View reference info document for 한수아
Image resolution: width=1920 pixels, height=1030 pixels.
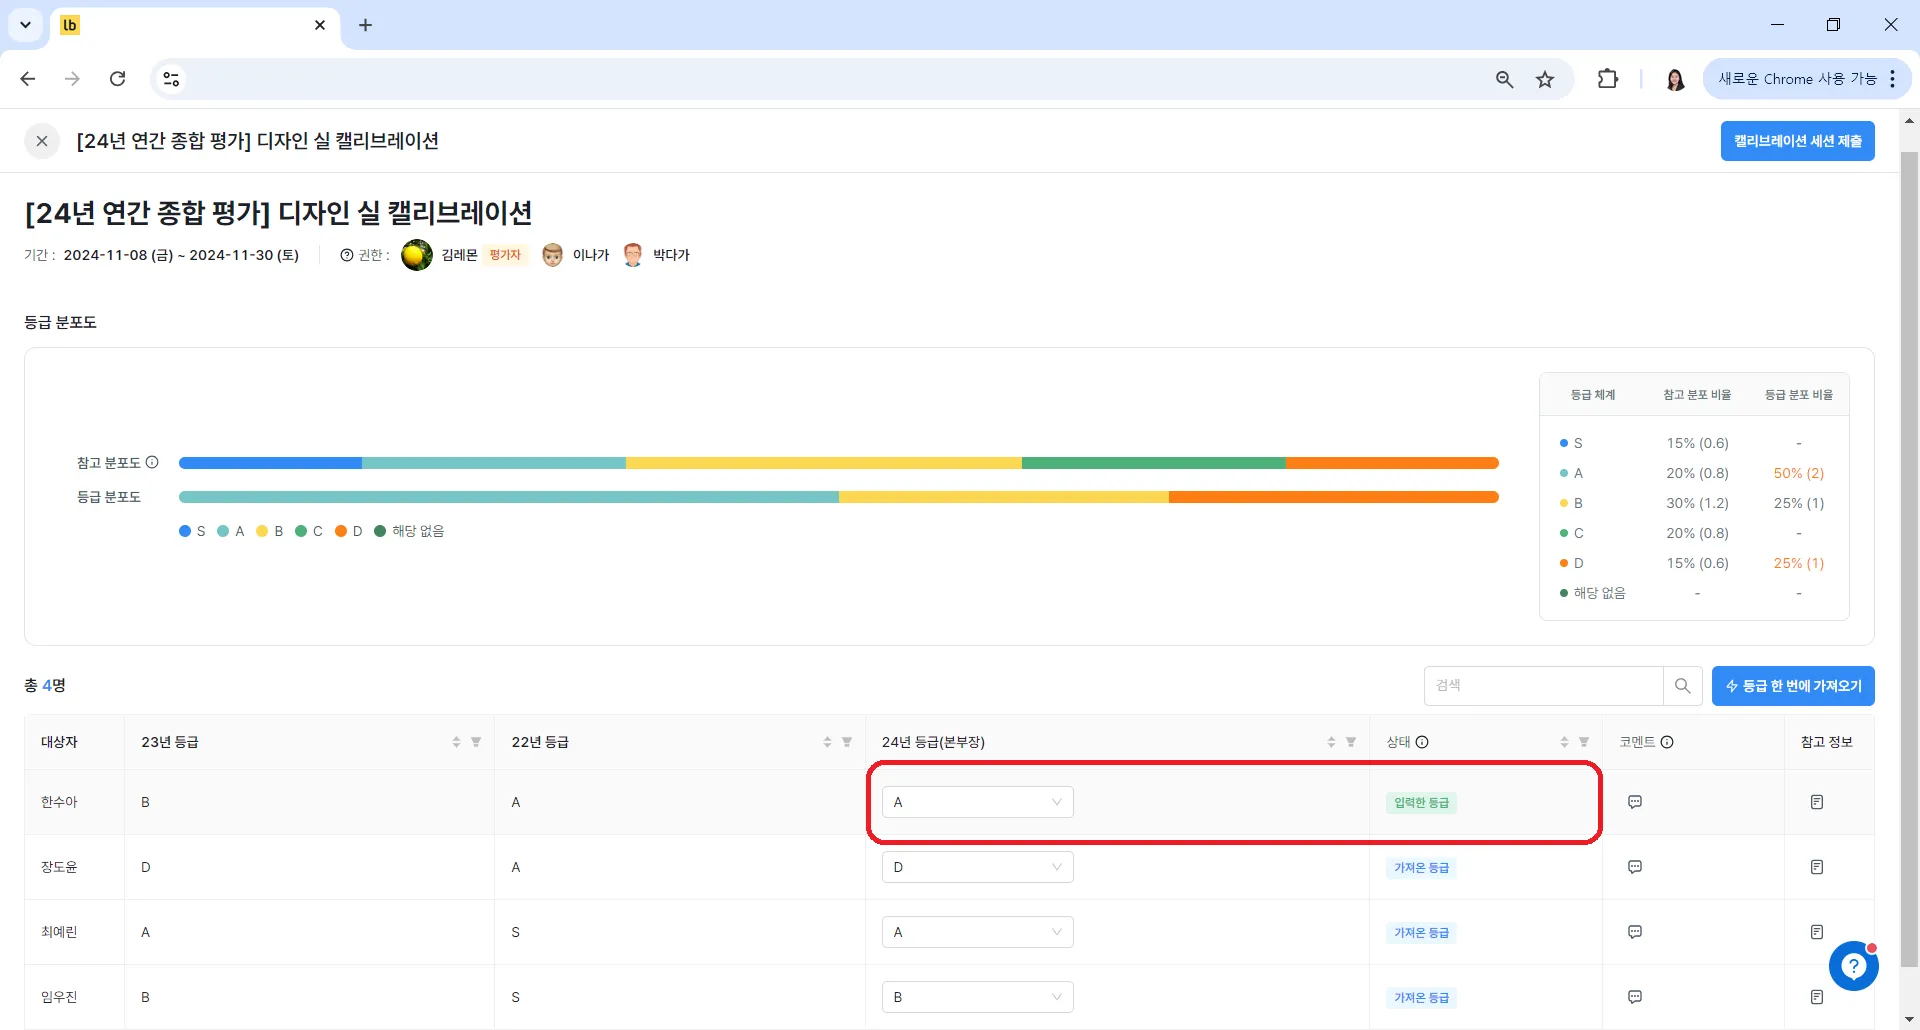click(1817, 802)
